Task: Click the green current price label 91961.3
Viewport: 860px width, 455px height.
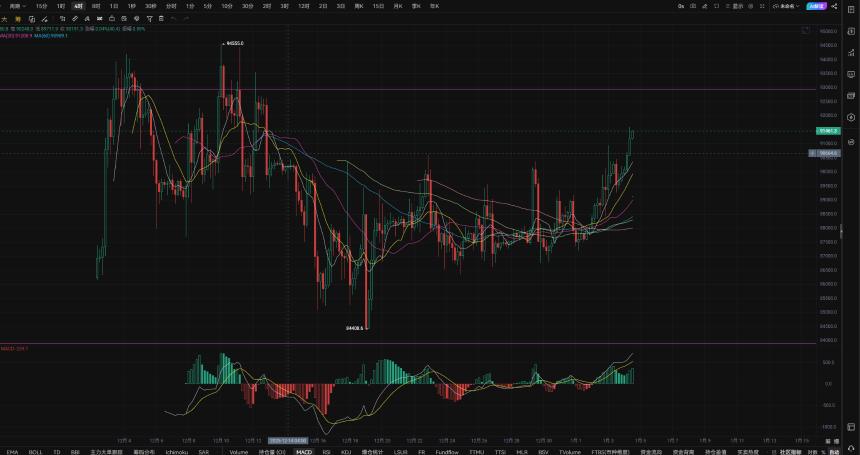Action: click(x=828, y=131)
